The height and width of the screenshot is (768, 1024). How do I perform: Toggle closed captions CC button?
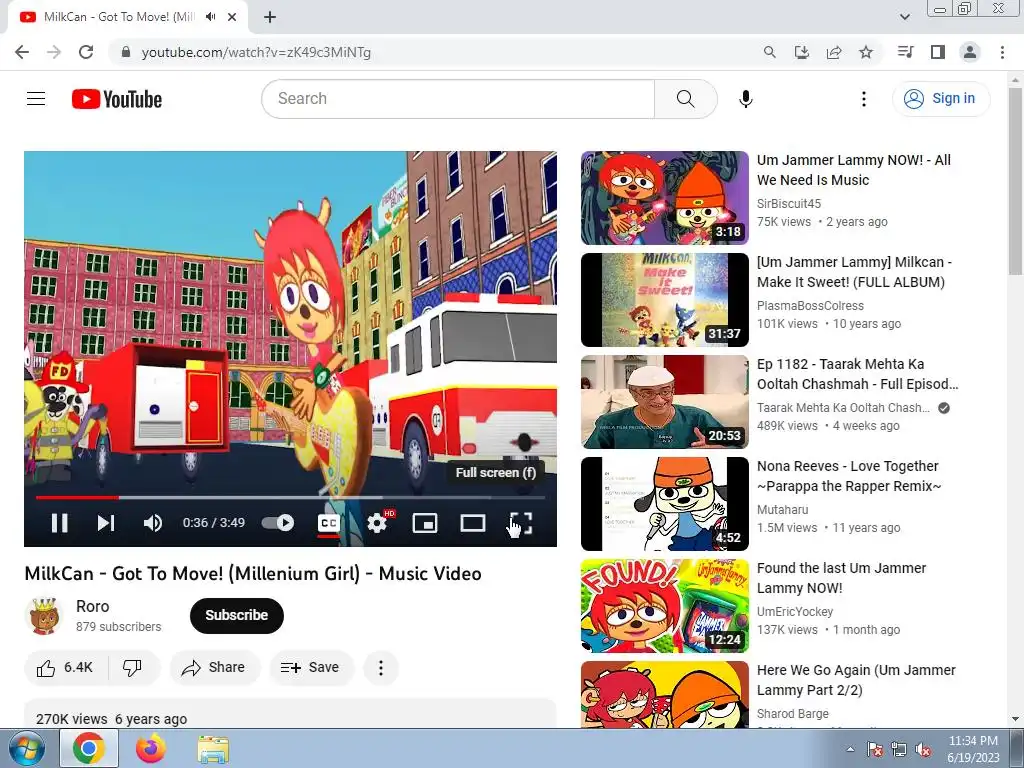point(328,523)
